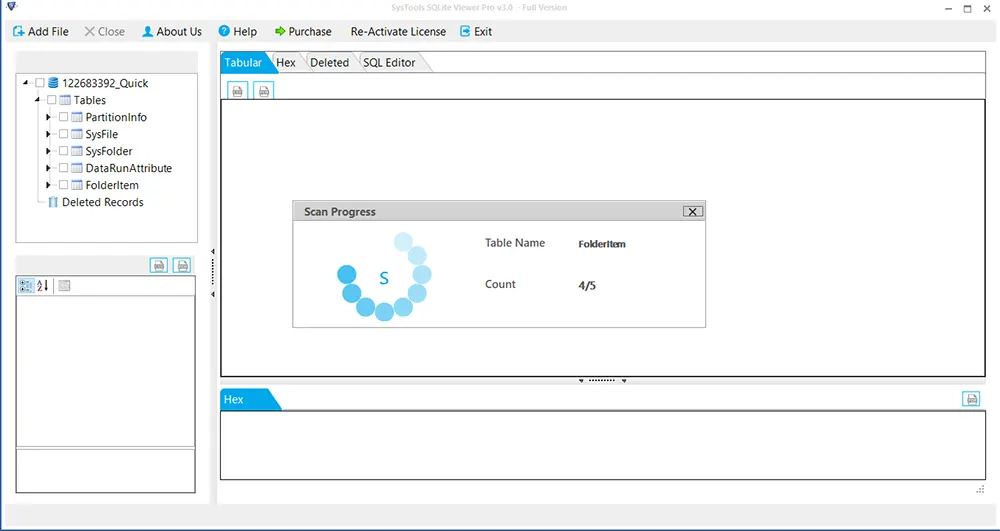
Task: Expand the SysFolder table node
Action: (48, 151)
